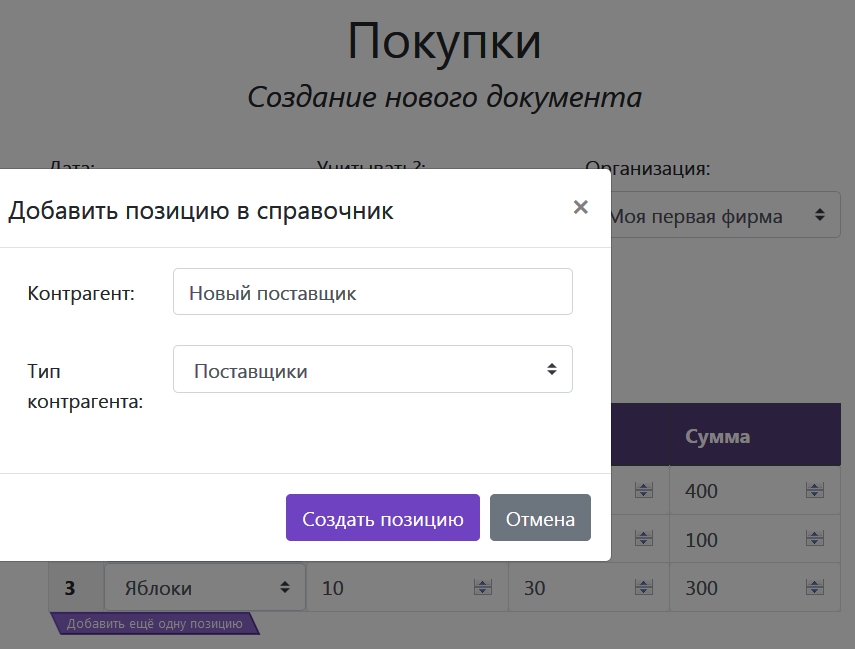
Task: Click Добавить ещё одну позицию button
Action: pyautogui.click(x=155, y=624)
